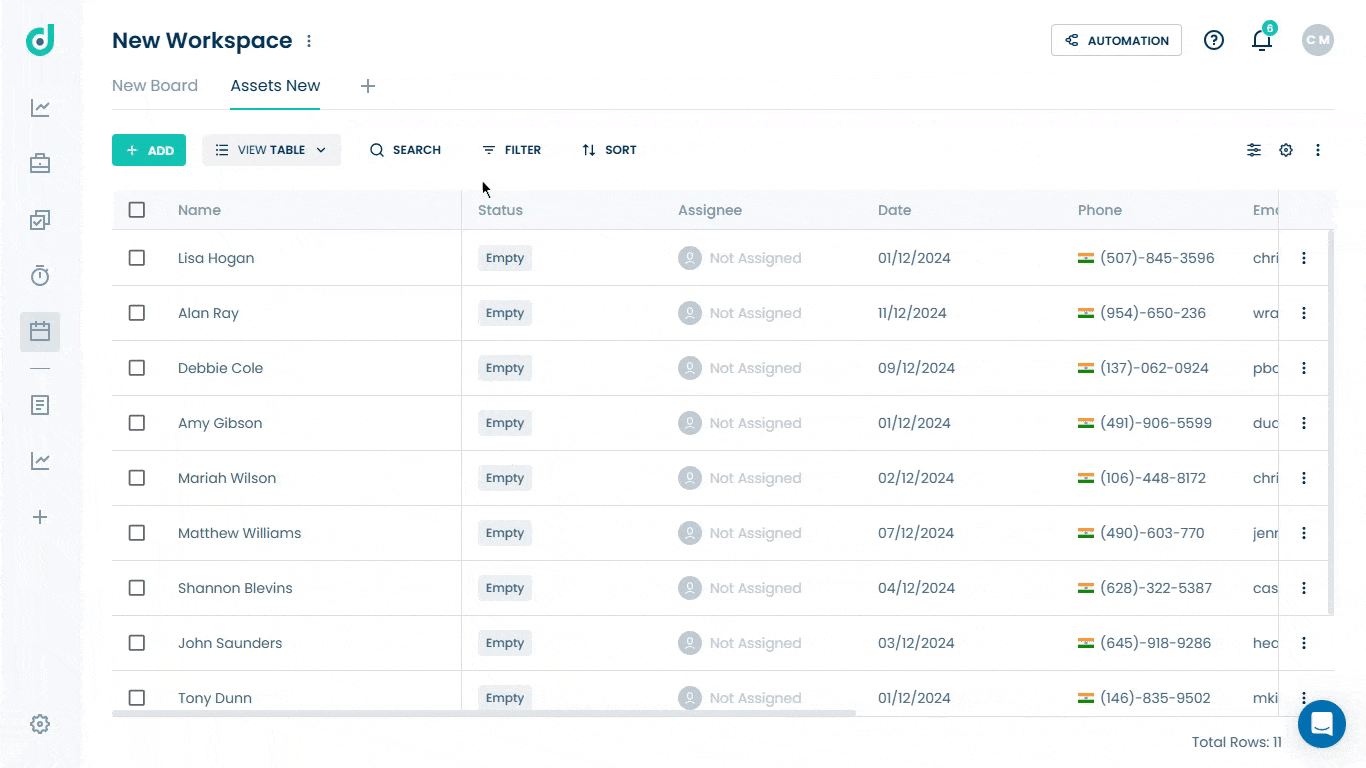Open the stopwatch timer icon in sidebar
Viewport: 1366px width, 768px height.
click(40, 276)
